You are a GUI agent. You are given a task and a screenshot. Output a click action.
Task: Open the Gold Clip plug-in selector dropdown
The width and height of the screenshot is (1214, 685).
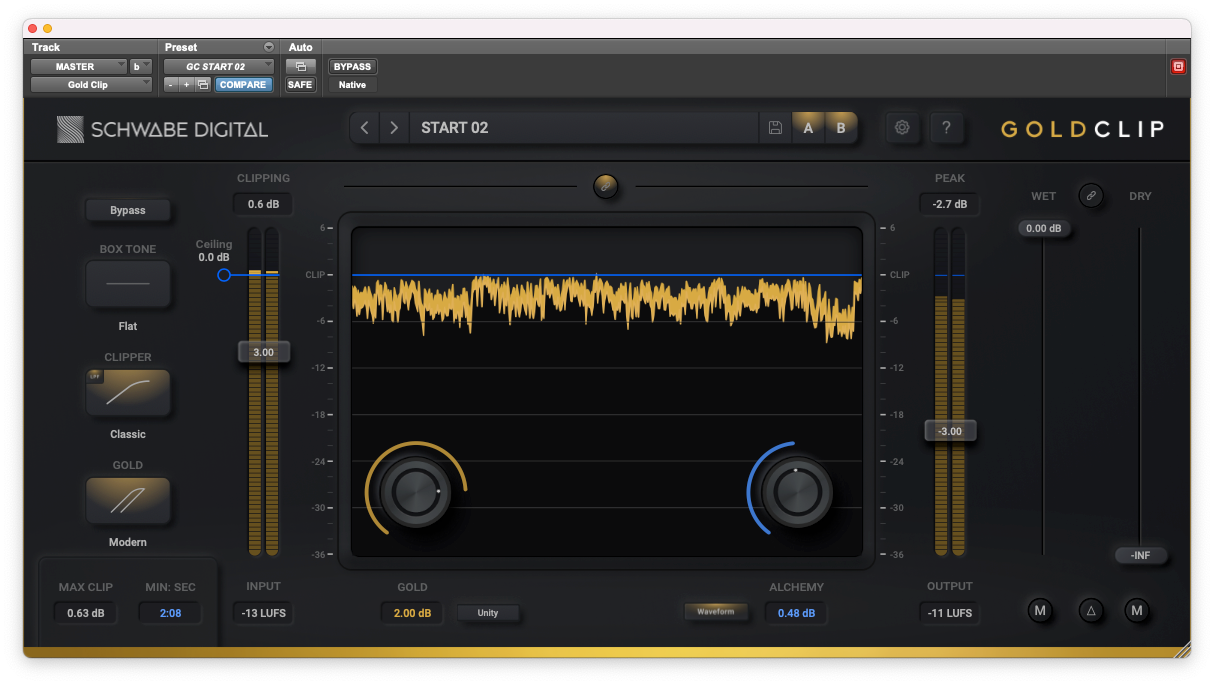pyautogui.click(x=91, y=85)
